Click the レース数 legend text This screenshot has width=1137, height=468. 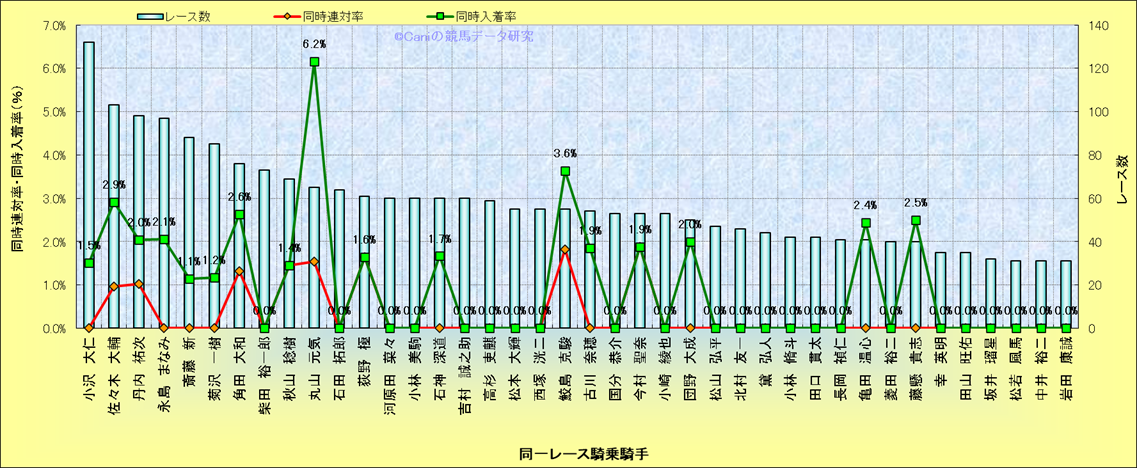coord(205,17)
